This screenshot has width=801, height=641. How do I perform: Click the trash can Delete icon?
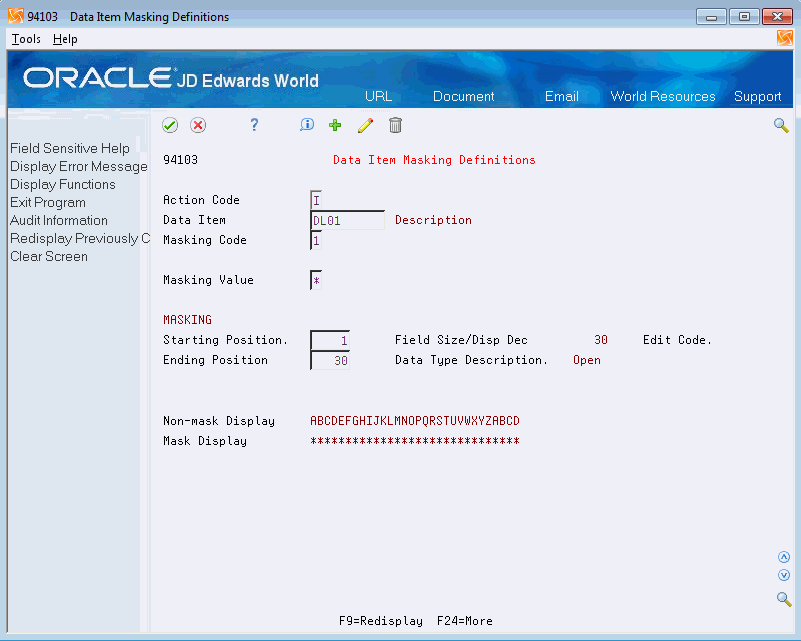click(x=395, y=125)
